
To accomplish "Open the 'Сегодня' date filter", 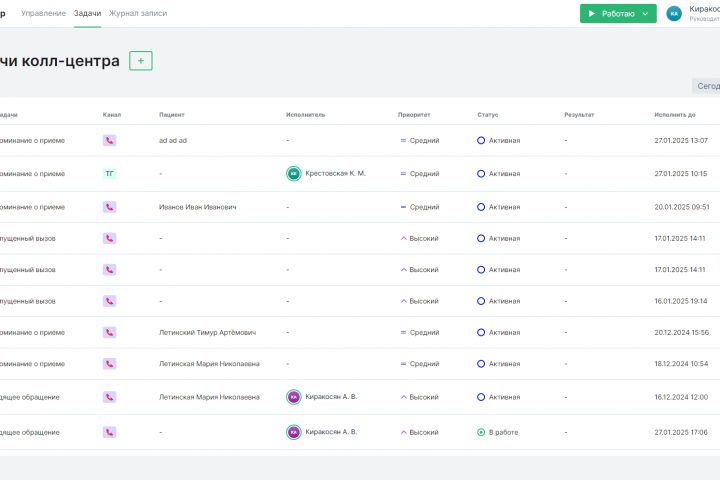I will pyautogui.click(x=707, y=86).
